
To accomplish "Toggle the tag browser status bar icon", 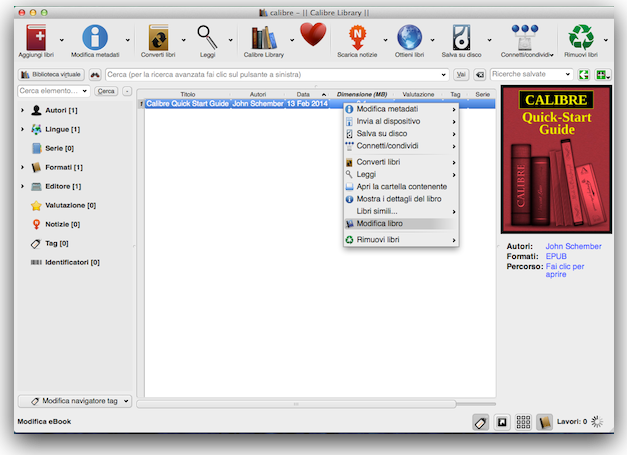I will [481, 422].
